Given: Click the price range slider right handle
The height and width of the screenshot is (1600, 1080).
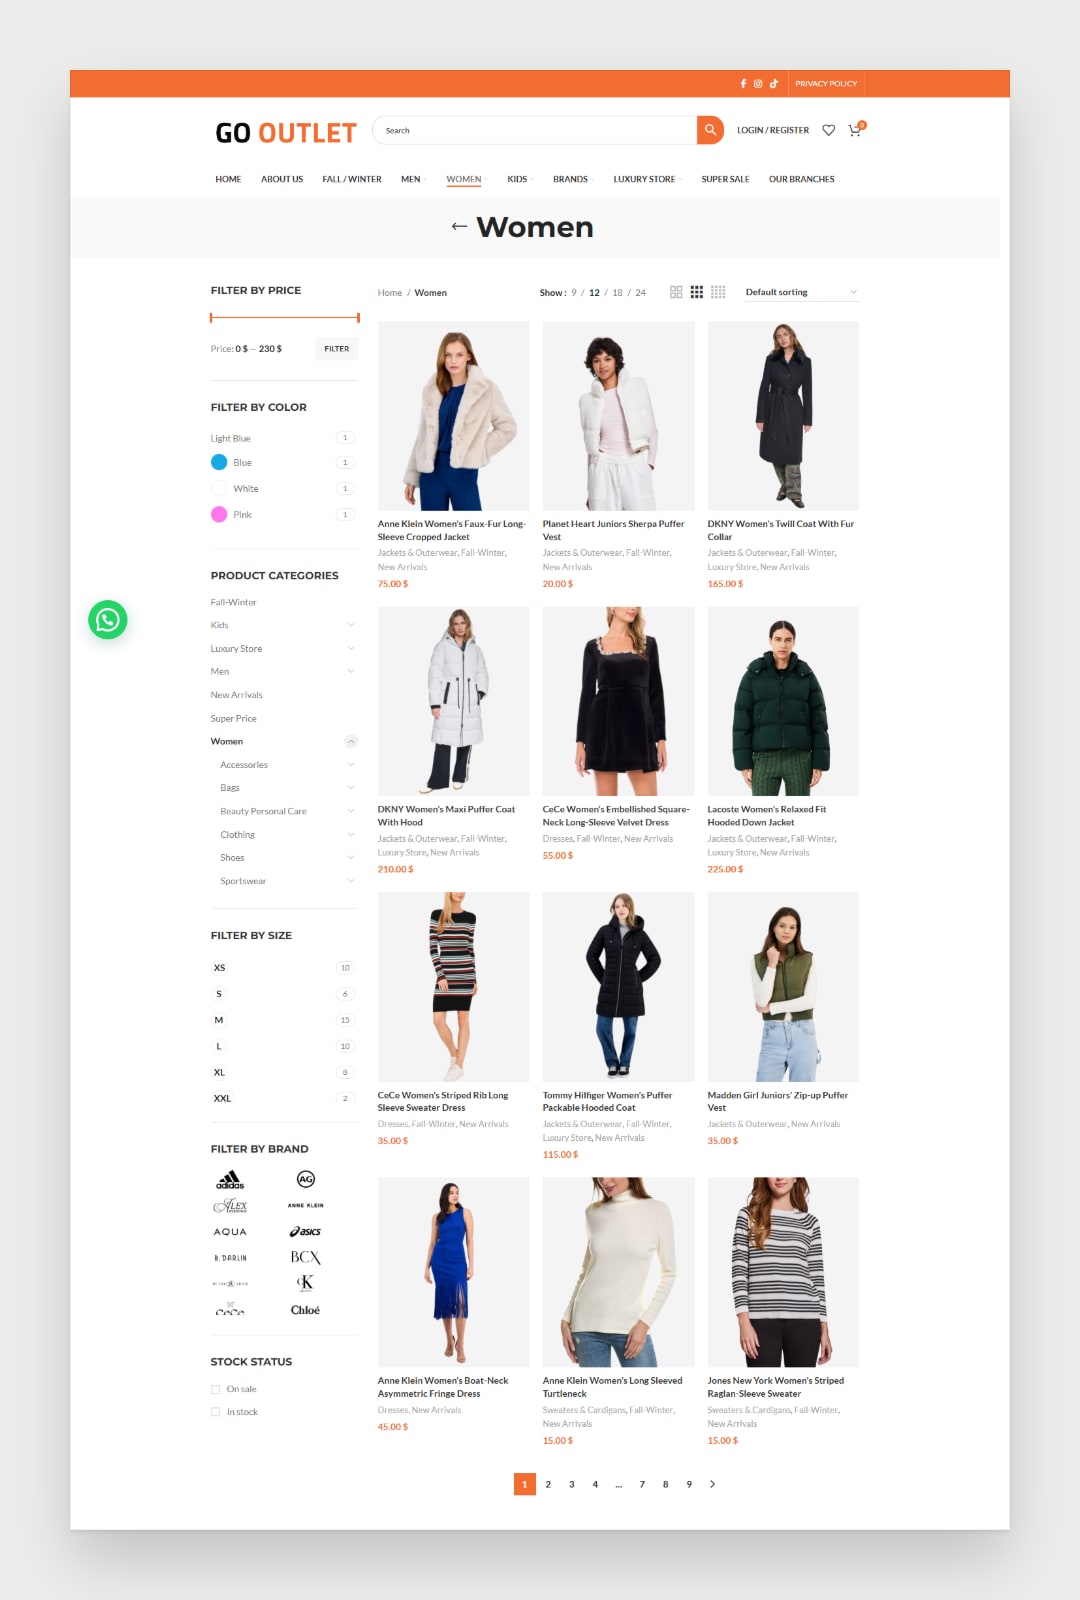Looking at the screenshot, I should tap(358, 318).
